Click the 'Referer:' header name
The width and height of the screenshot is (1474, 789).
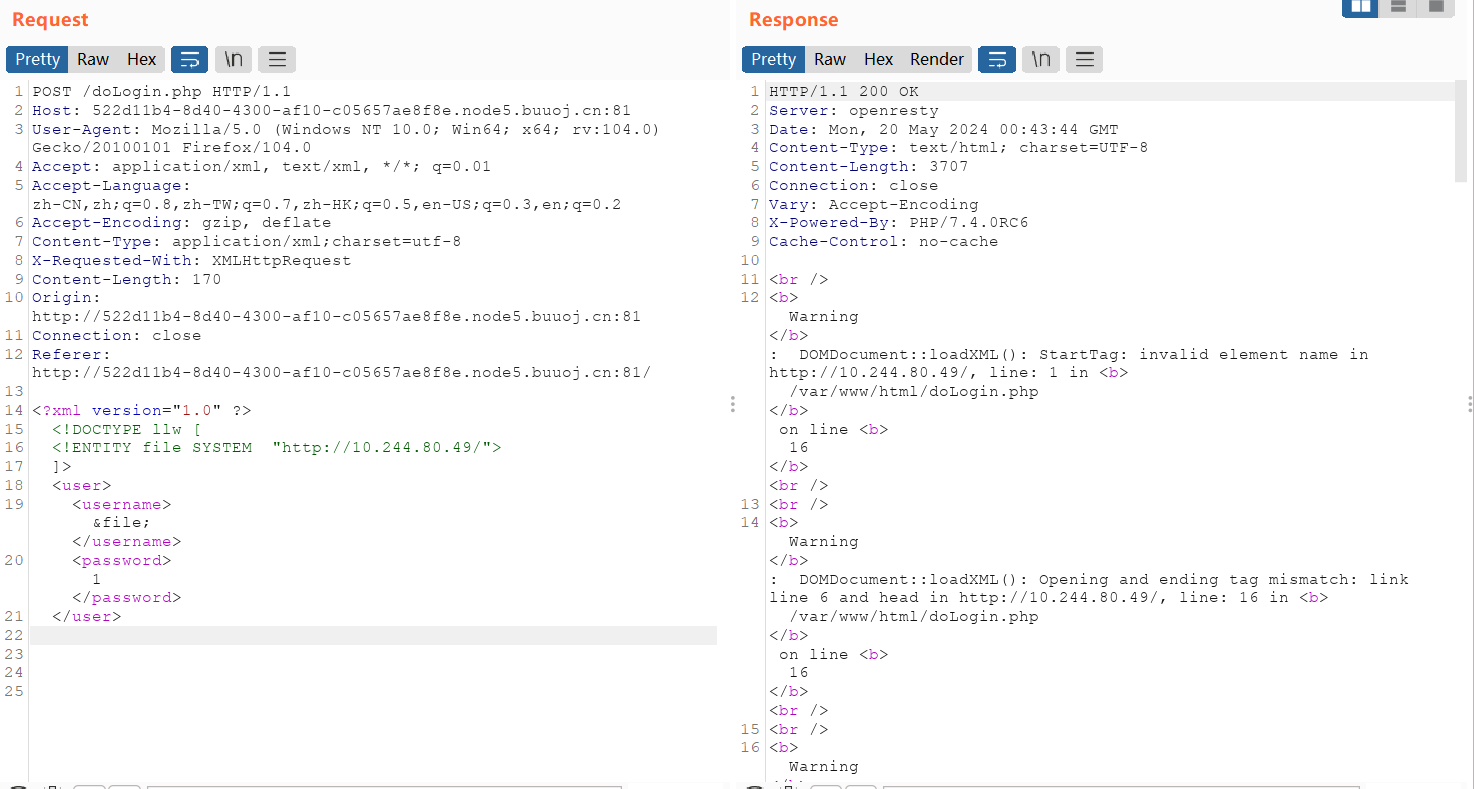point(71,355)
